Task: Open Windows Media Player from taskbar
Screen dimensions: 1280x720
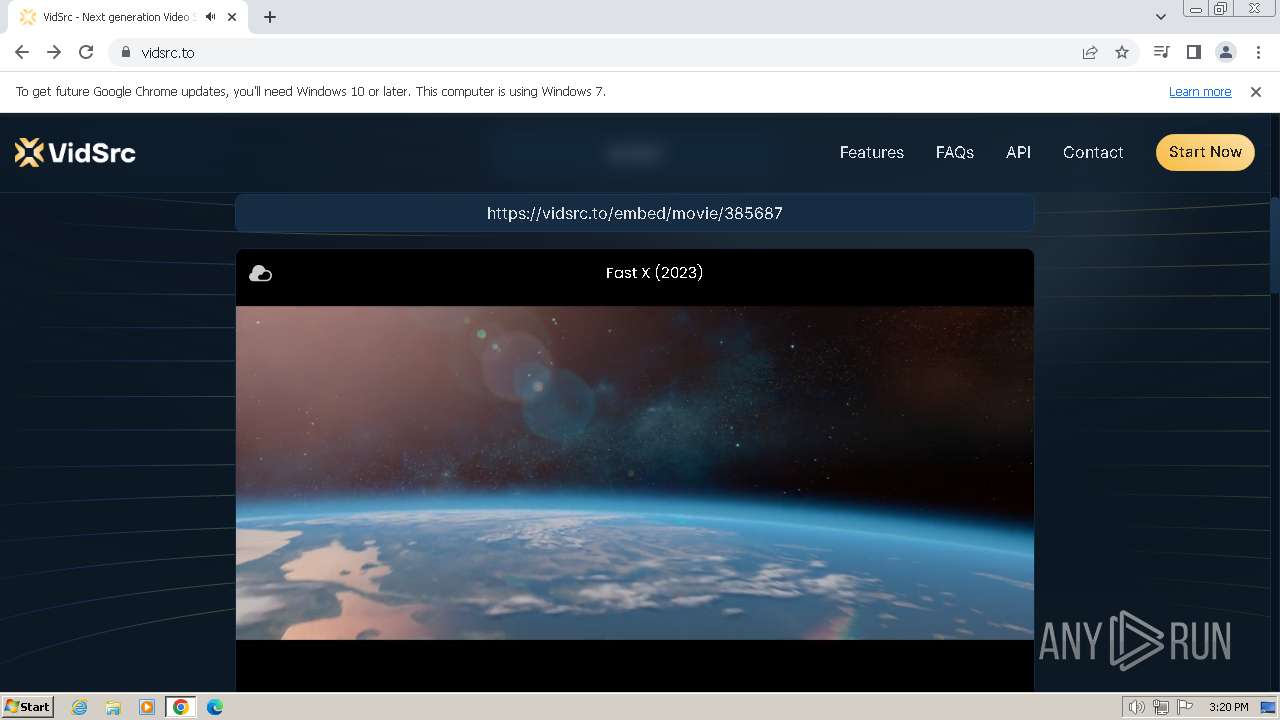Action: [147, 707]
